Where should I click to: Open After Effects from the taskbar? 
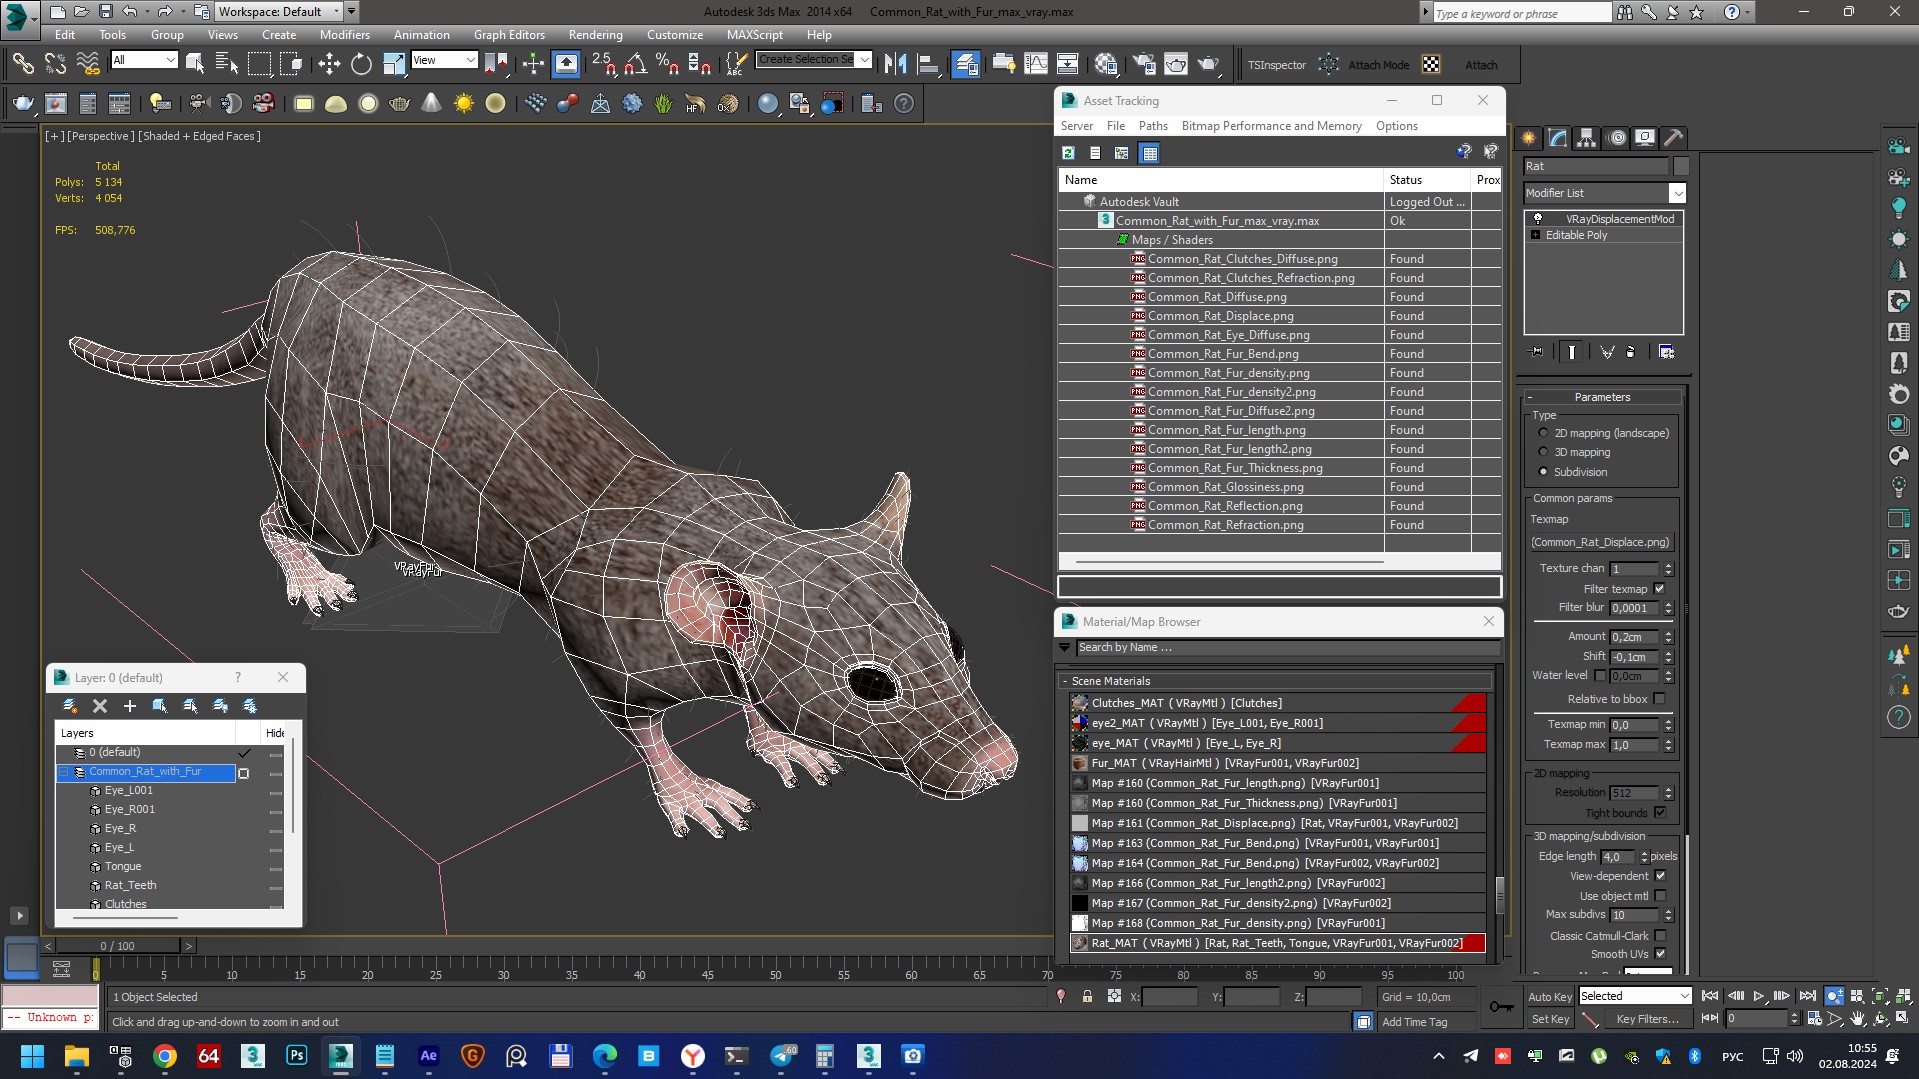[428, 1056]
